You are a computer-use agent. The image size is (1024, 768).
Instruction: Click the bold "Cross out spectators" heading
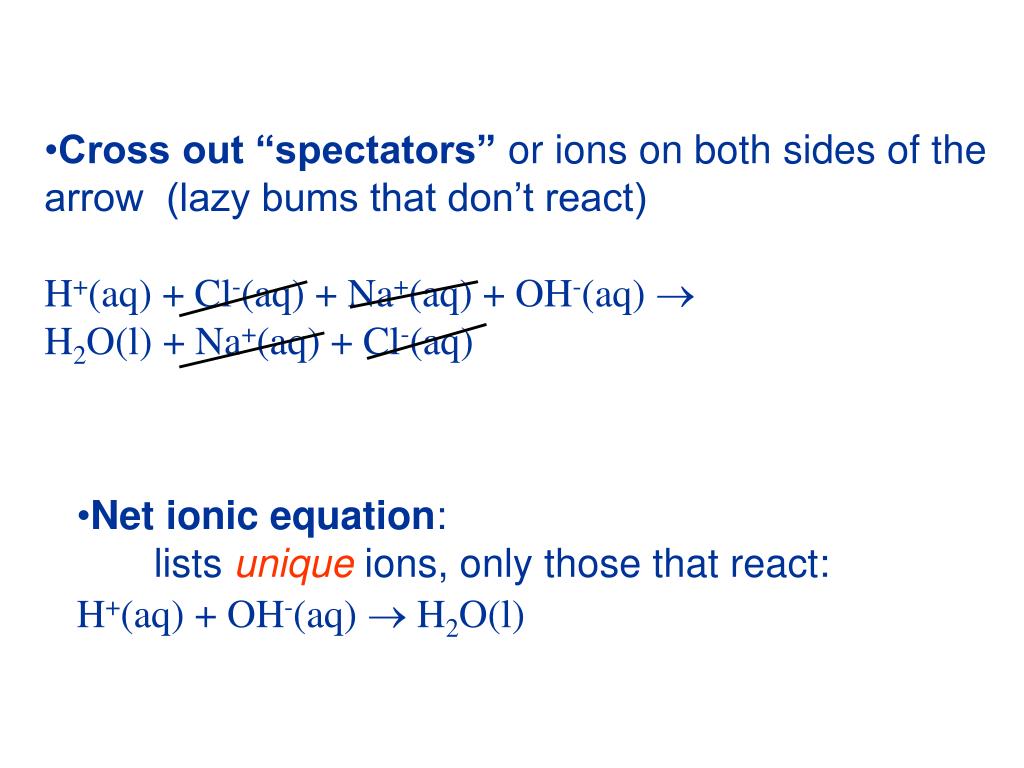pos(276,151)
